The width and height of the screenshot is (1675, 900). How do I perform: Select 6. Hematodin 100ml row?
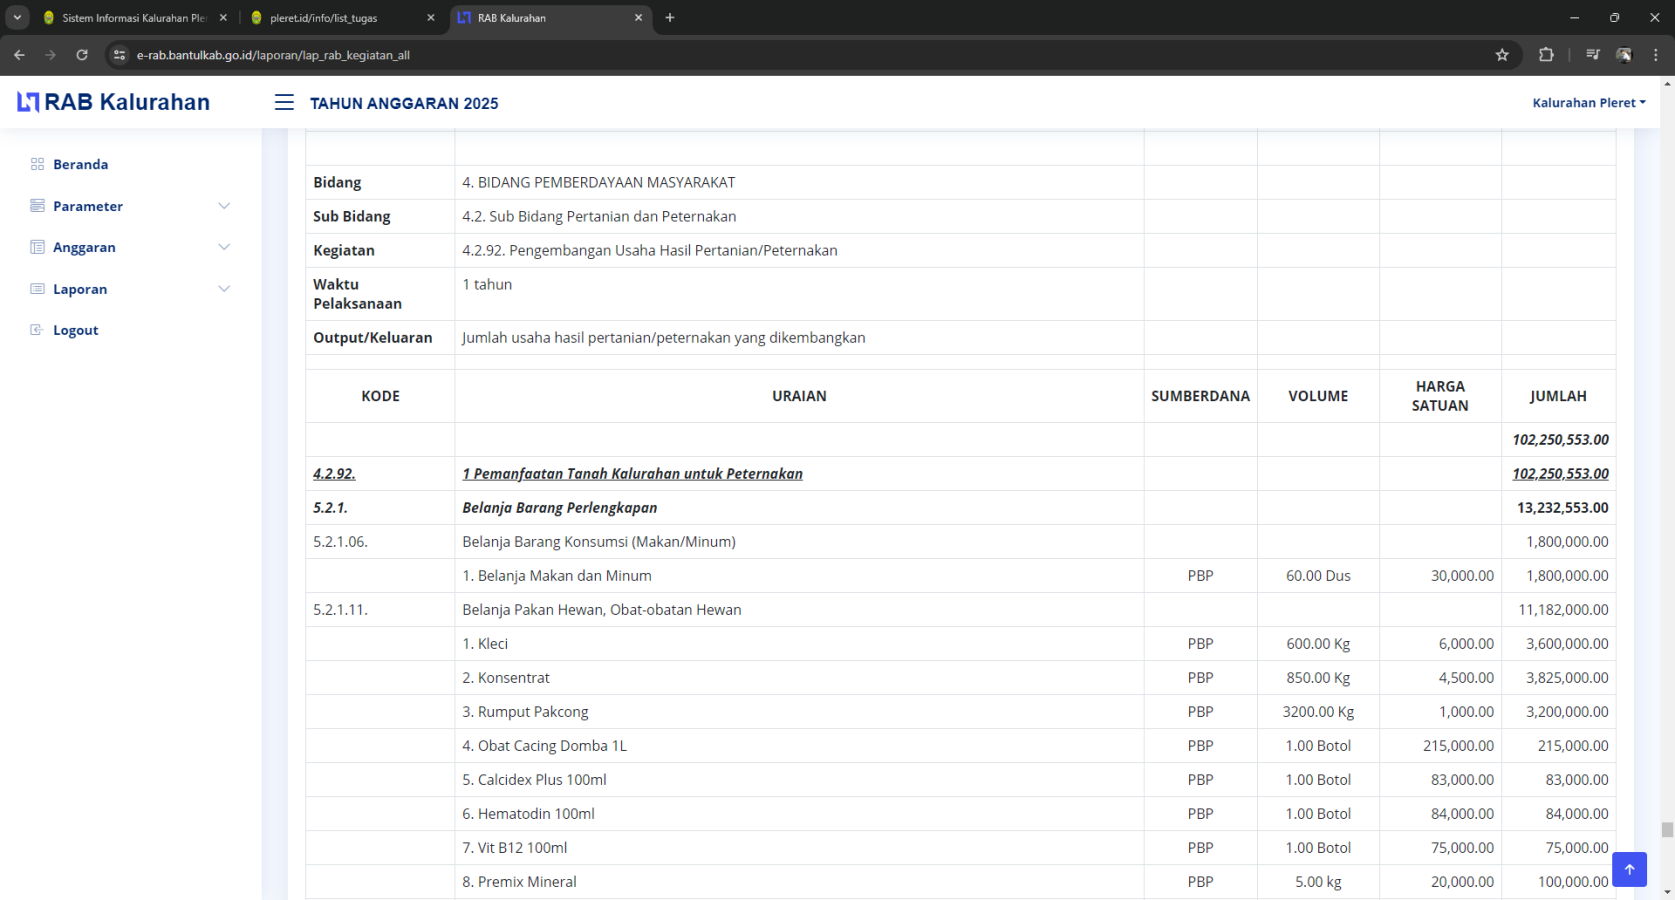point(960,814)
